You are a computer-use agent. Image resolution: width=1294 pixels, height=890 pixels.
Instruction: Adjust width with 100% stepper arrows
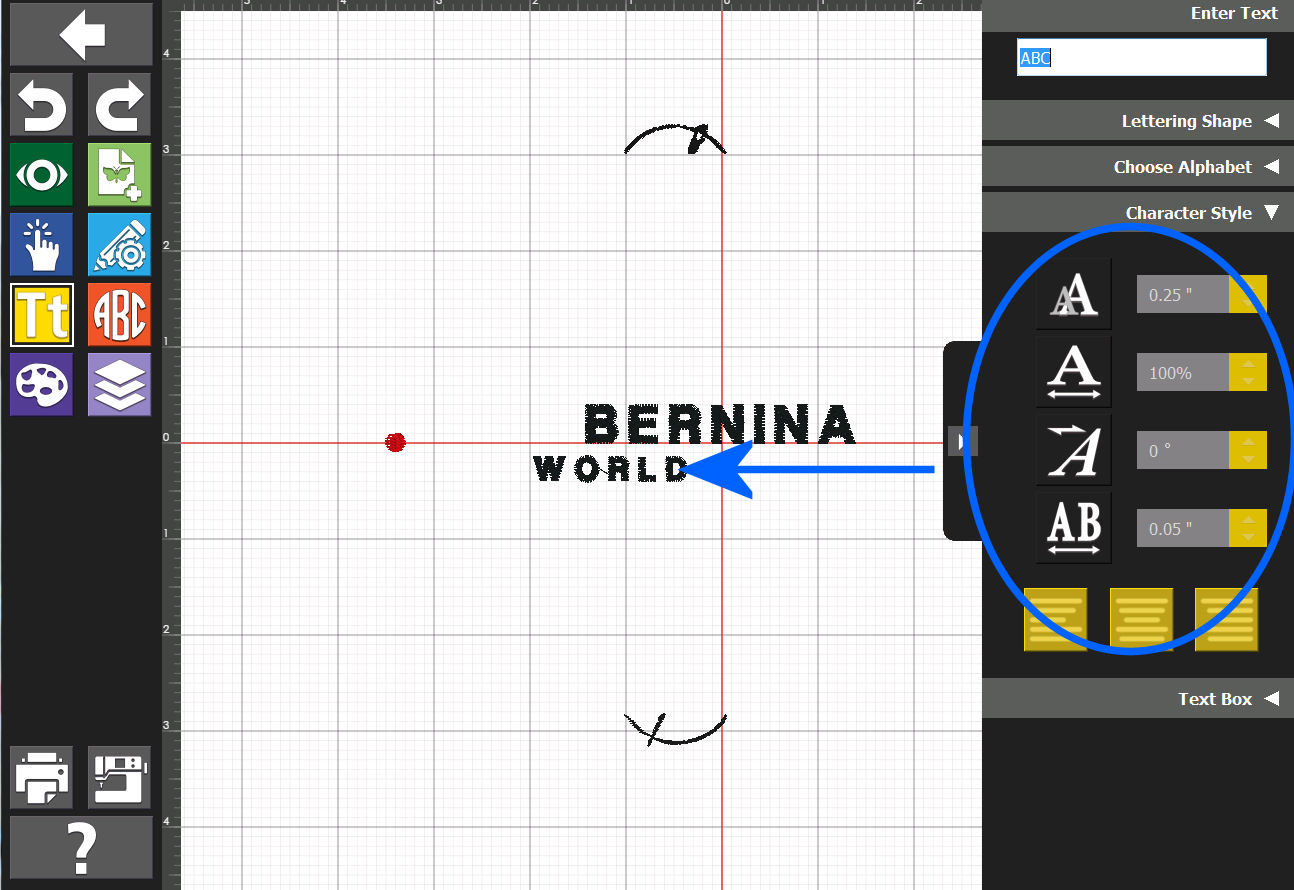(x=1248, y=373)
